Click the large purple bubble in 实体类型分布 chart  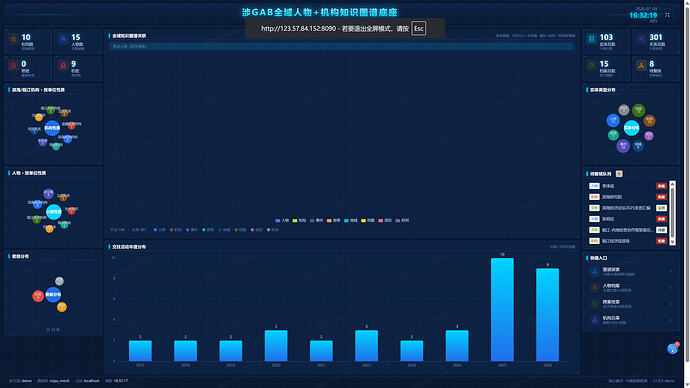(x=623, y=146)
